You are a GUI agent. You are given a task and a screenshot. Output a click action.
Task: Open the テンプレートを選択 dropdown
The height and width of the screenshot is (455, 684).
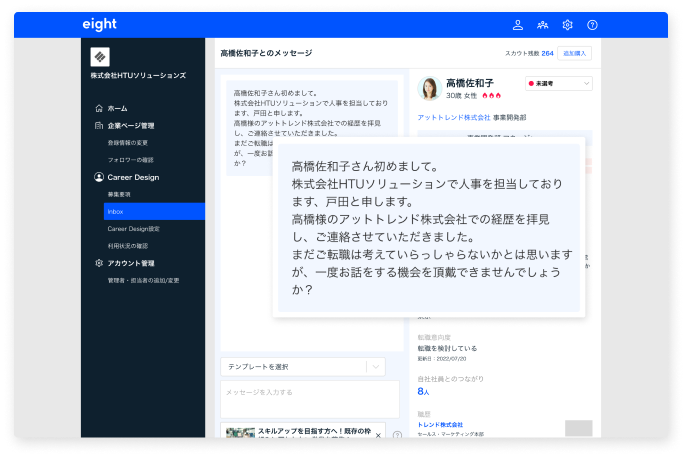pos(303,367)
